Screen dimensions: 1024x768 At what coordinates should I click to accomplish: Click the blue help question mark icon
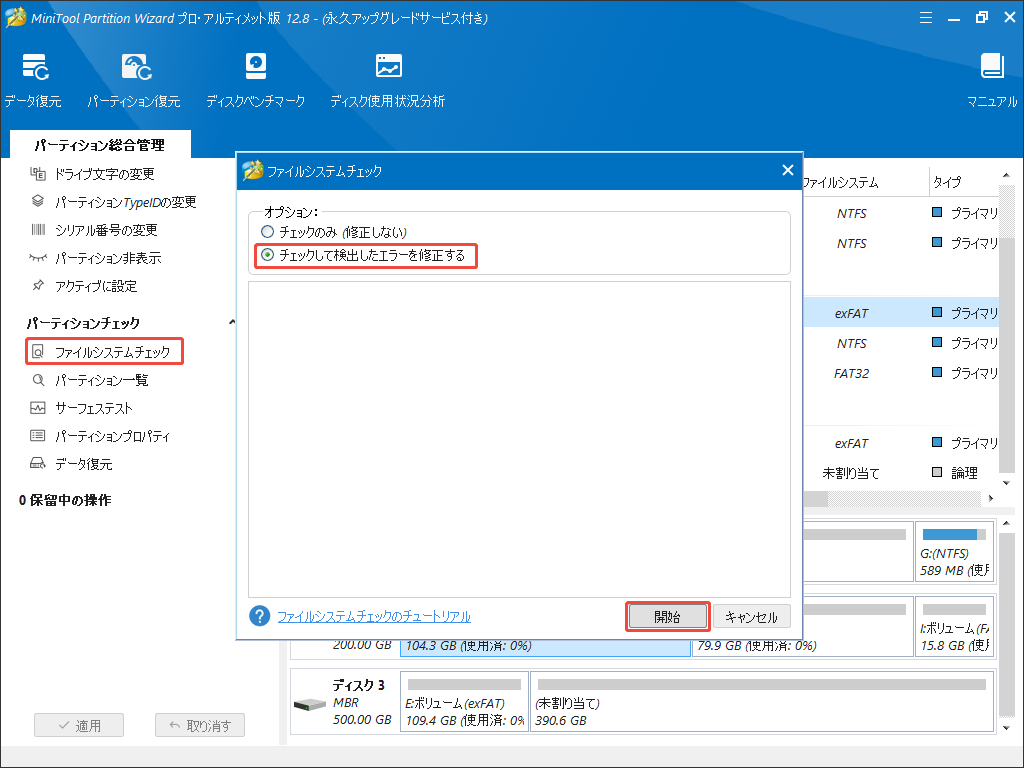pyautogui.click(x=259, y=616)
